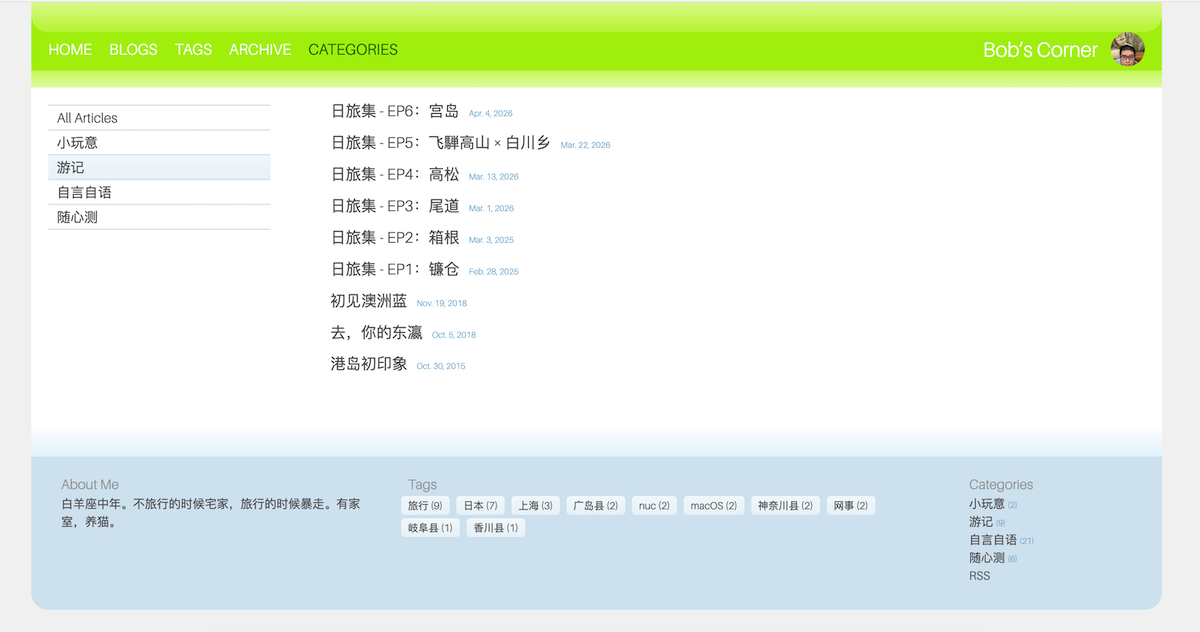Screen dimensions: 1200x632
Task: Open the CATEGORIES menu item
Action: coord(353,49)
